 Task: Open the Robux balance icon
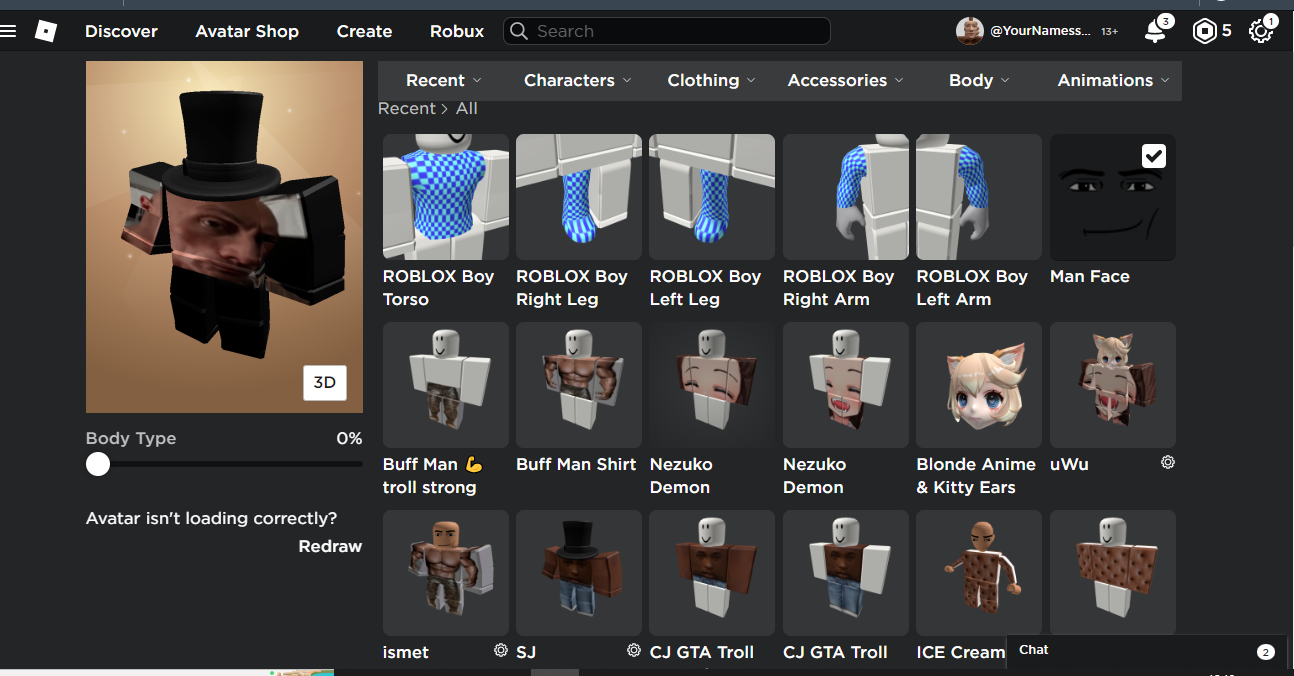(x=1205, y=32)
